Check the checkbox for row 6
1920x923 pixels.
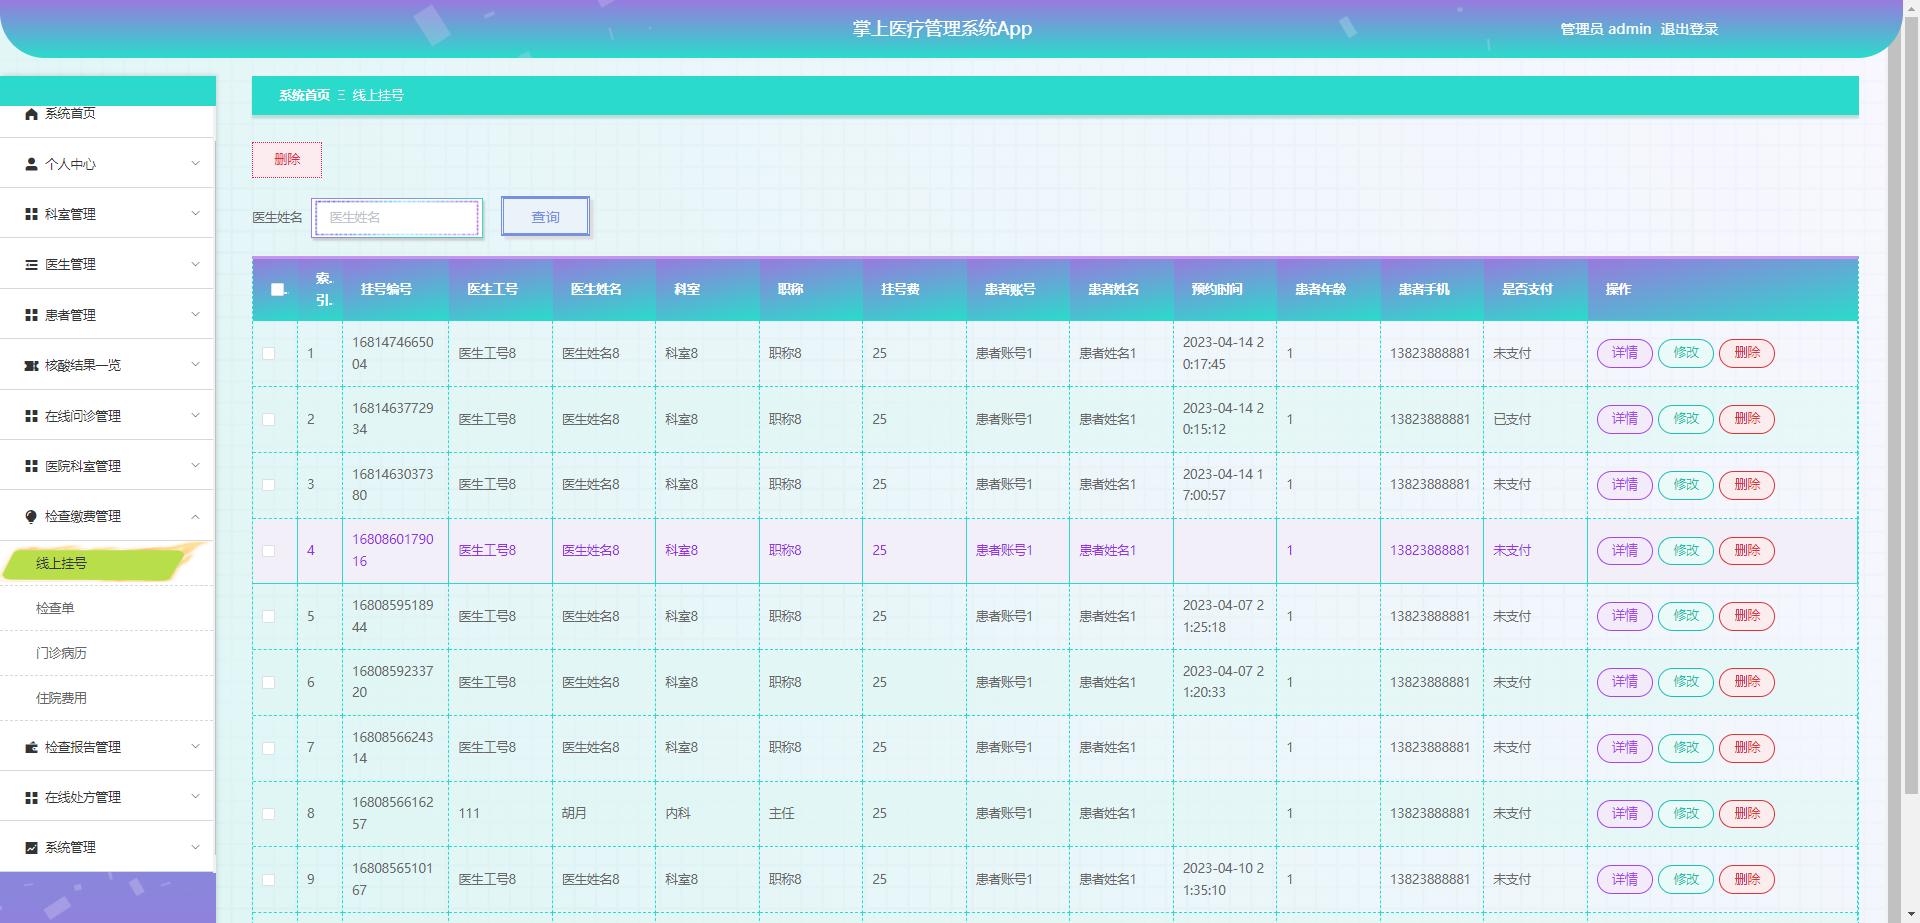269,682
